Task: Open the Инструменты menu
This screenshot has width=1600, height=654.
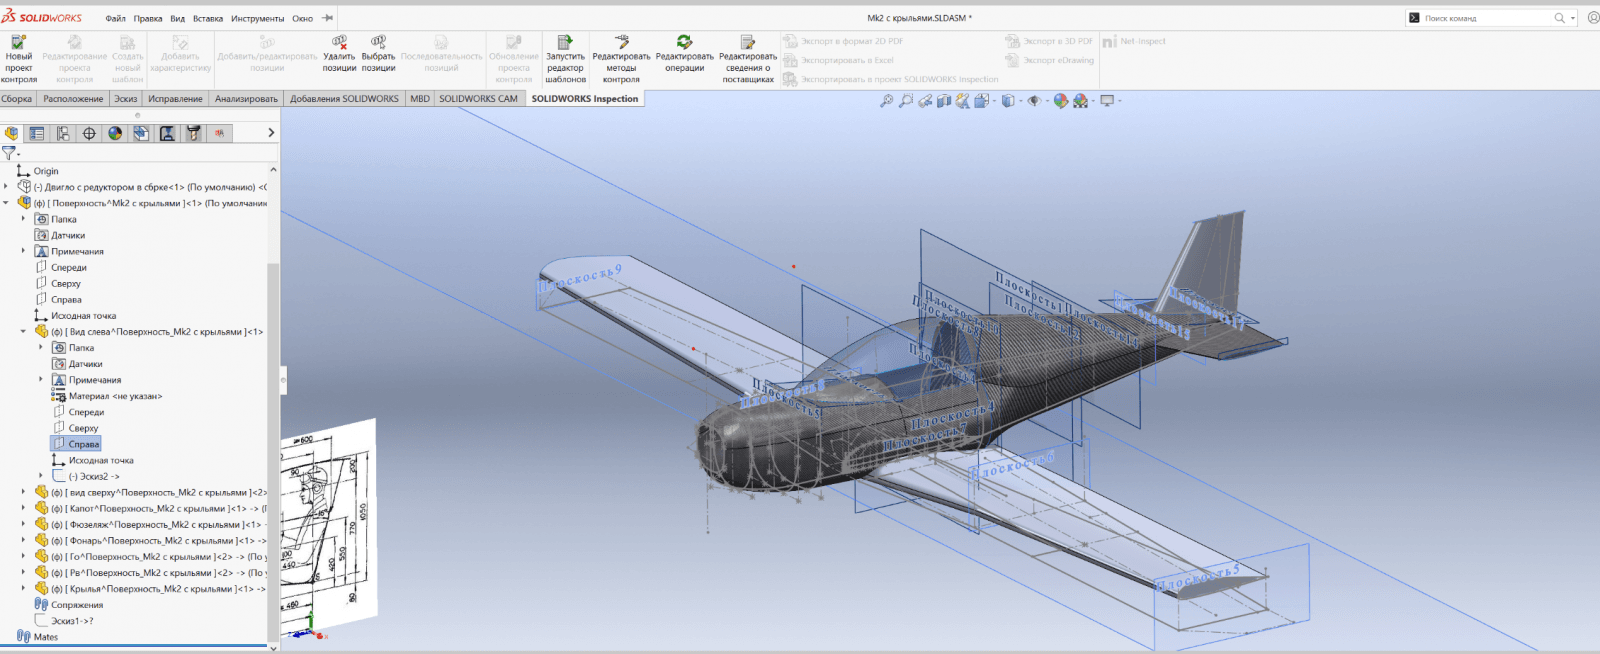Action: coord(258,18)
